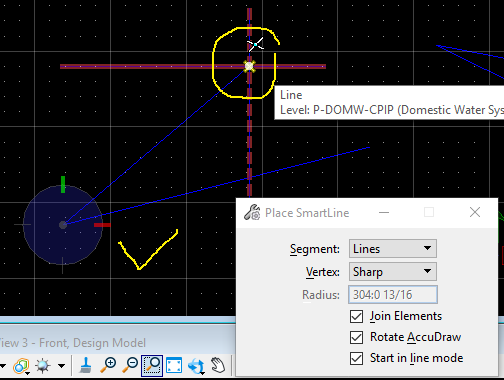The width and height of the screenshot is (504, 380).
Task: Disable Start in line mode option
Action: [356, 358]
